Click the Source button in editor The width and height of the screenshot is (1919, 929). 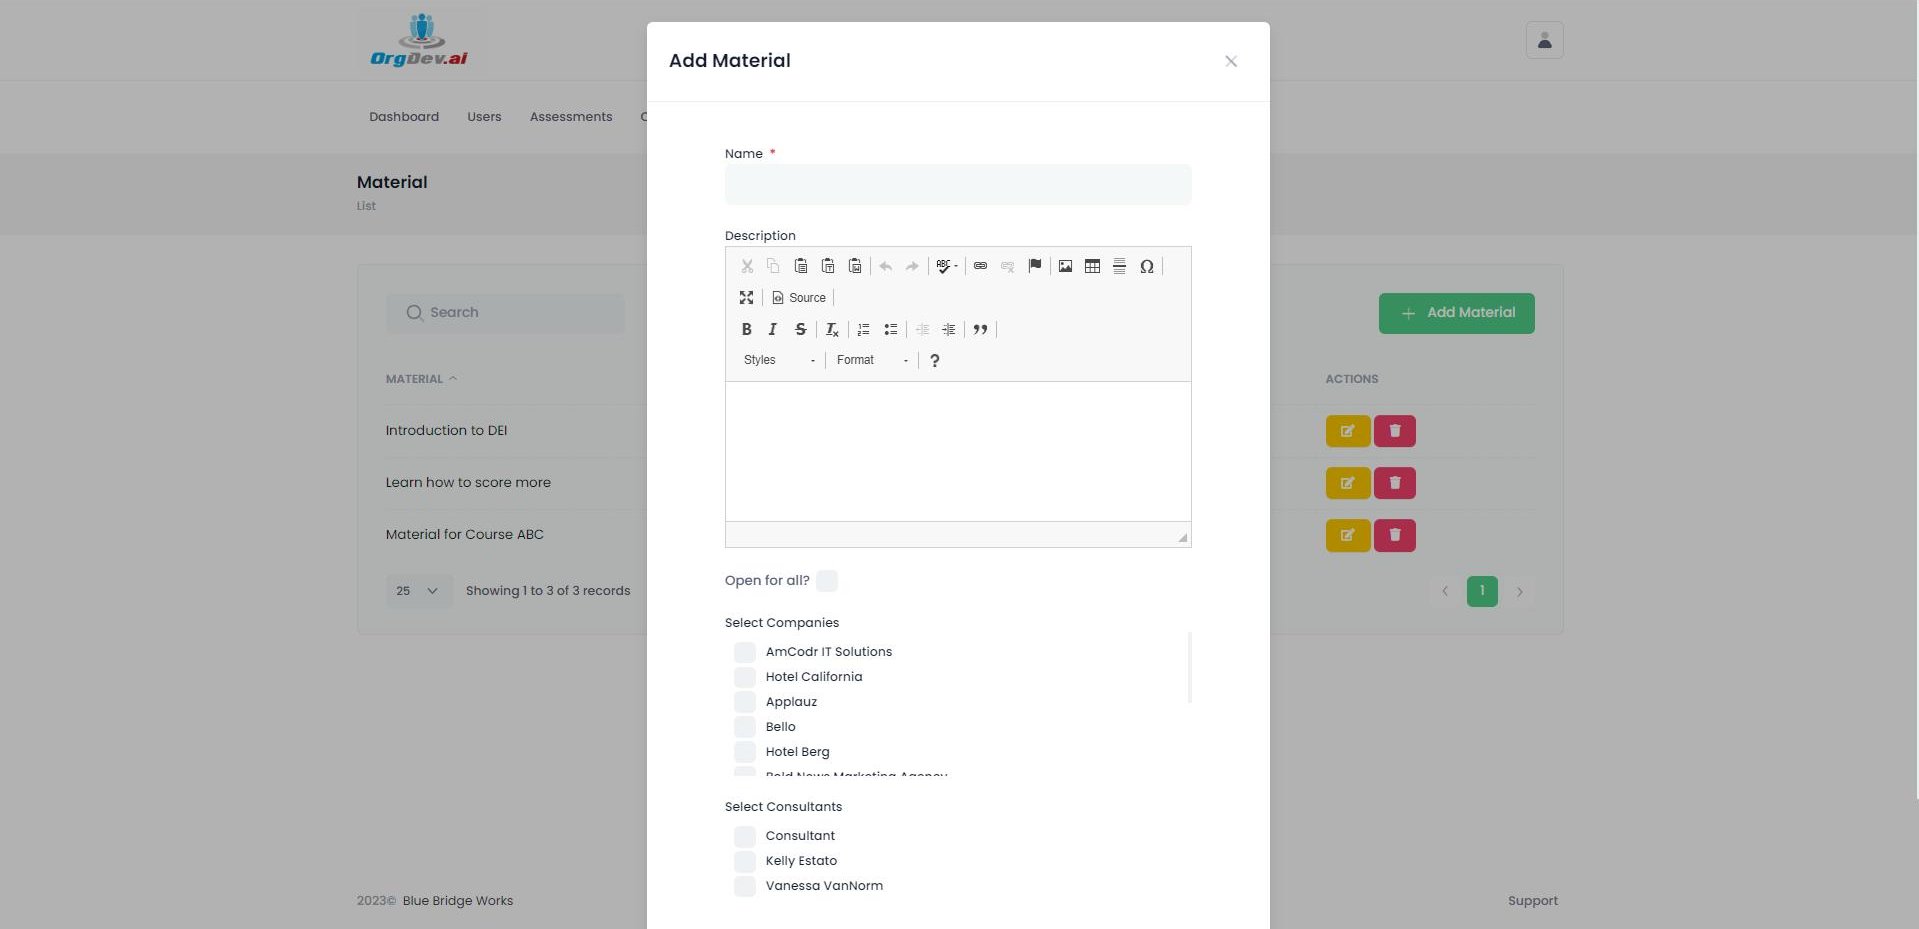[x=799, y=298]
